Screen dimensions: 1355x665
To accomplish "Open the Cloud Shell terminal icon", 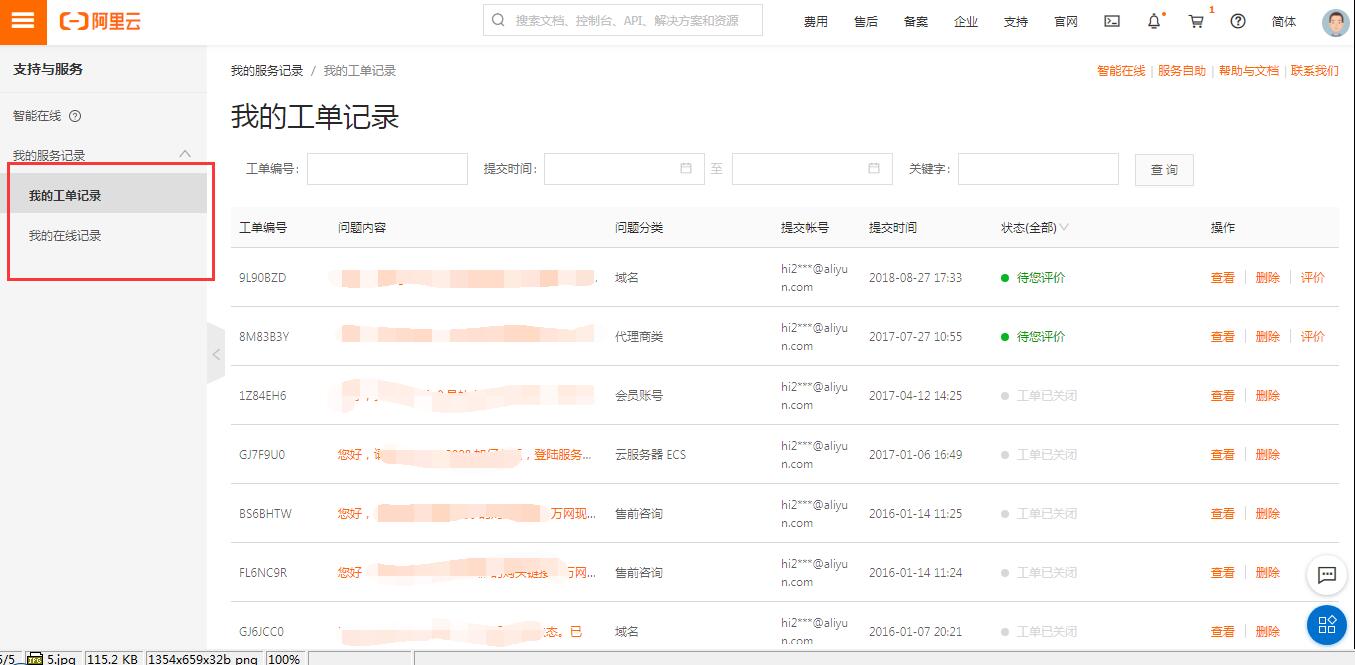I will pyautogui.click(x=1111, y=21).
